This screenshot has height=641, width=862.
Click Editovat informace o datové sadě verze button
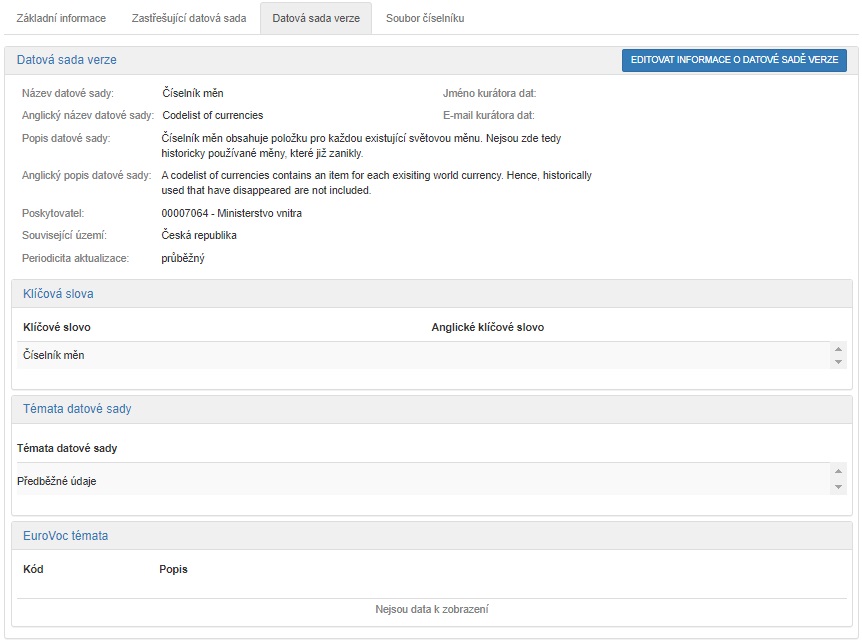pyautogui.click(x=734, y=60)
